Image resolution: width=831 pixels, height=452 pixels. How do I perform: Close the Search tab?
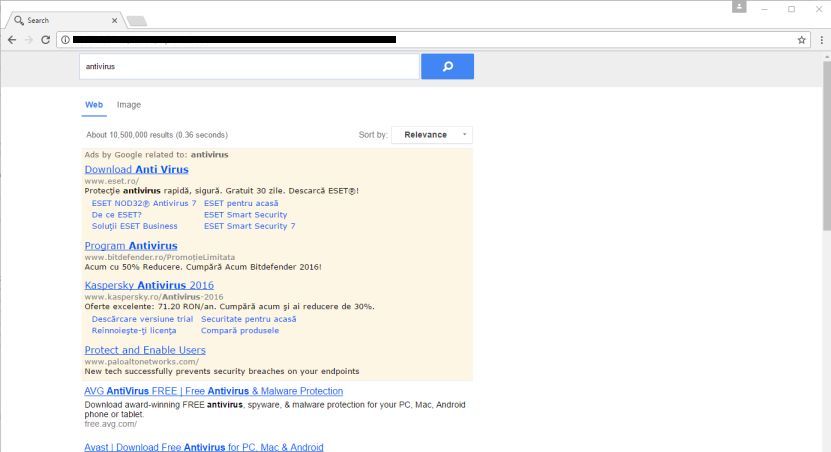coord(114,20)
